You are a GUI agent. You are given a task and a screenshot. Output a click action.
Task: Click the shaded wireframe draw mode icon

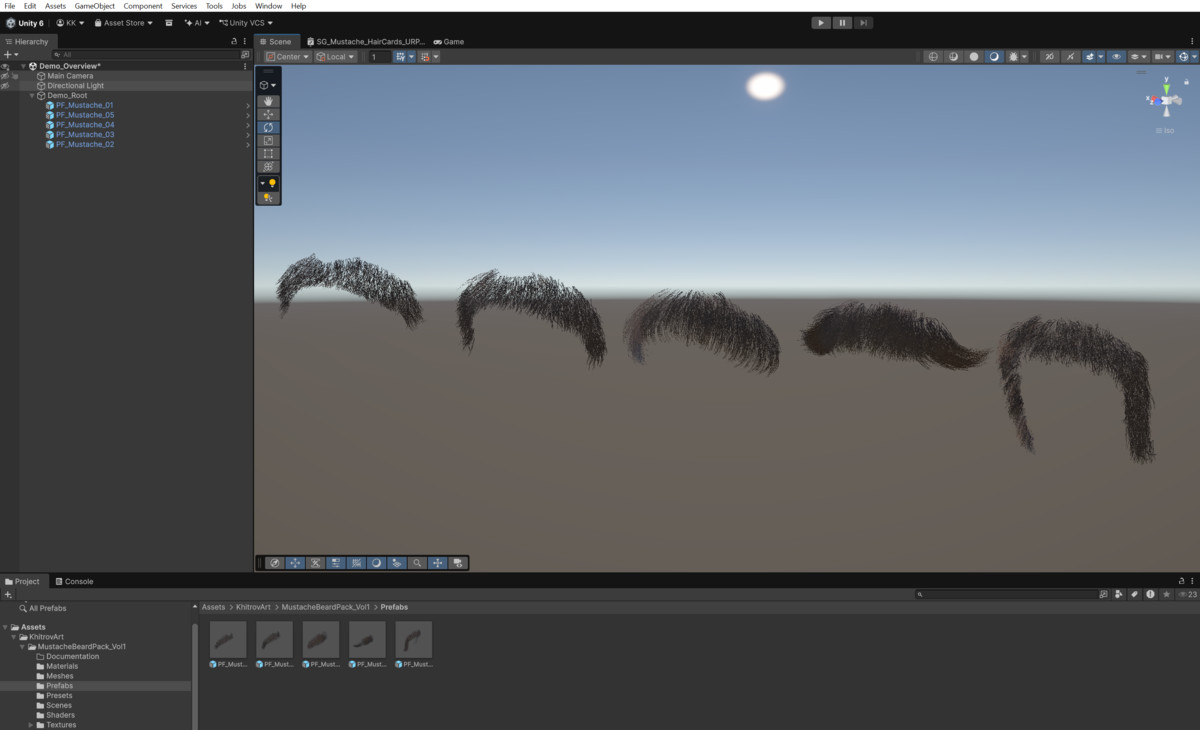pos(954,57)
